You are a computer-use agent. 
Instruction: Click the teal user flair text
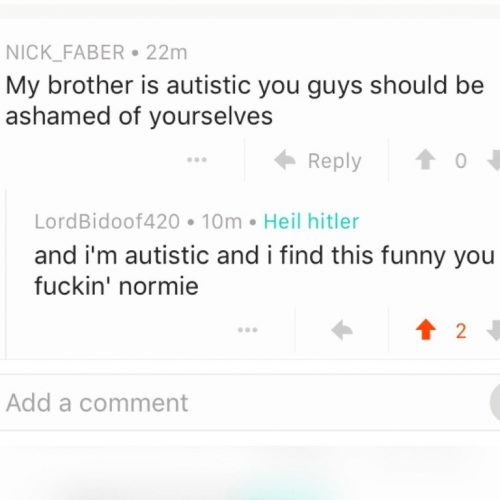(311, 221)
